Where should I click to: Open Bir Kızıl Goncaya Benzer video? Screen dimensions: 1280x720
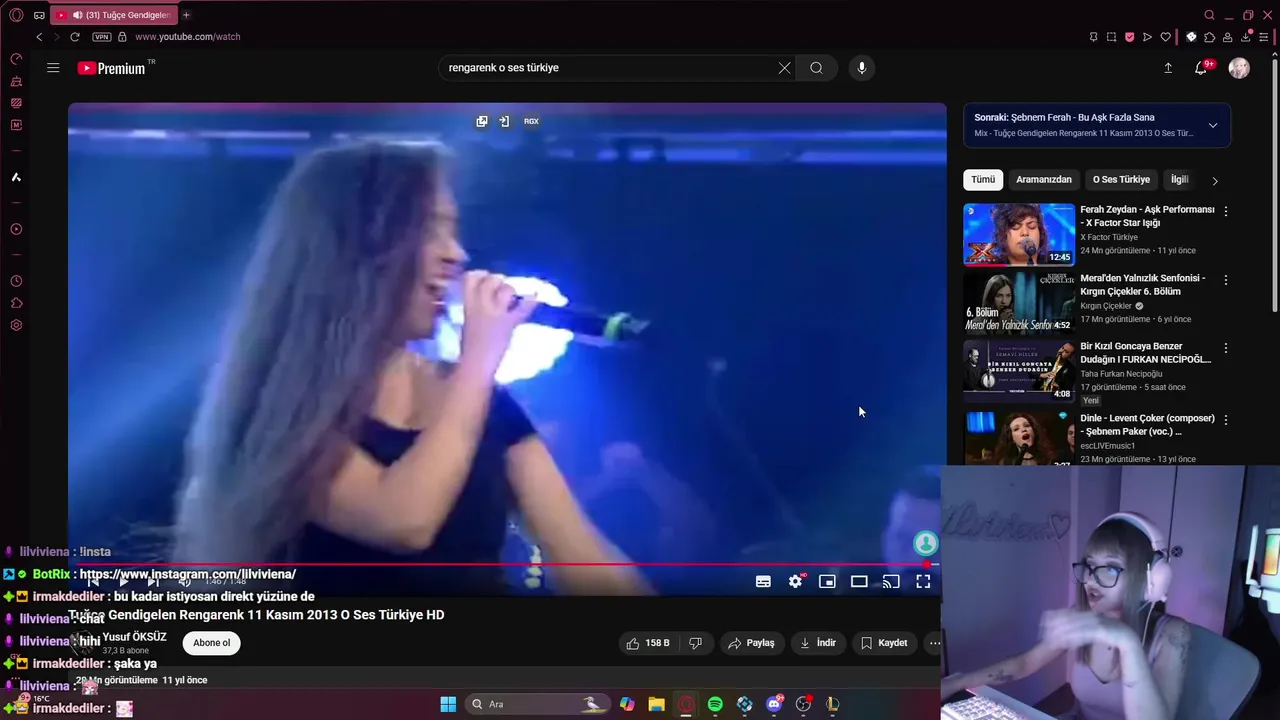[1019, 371]
